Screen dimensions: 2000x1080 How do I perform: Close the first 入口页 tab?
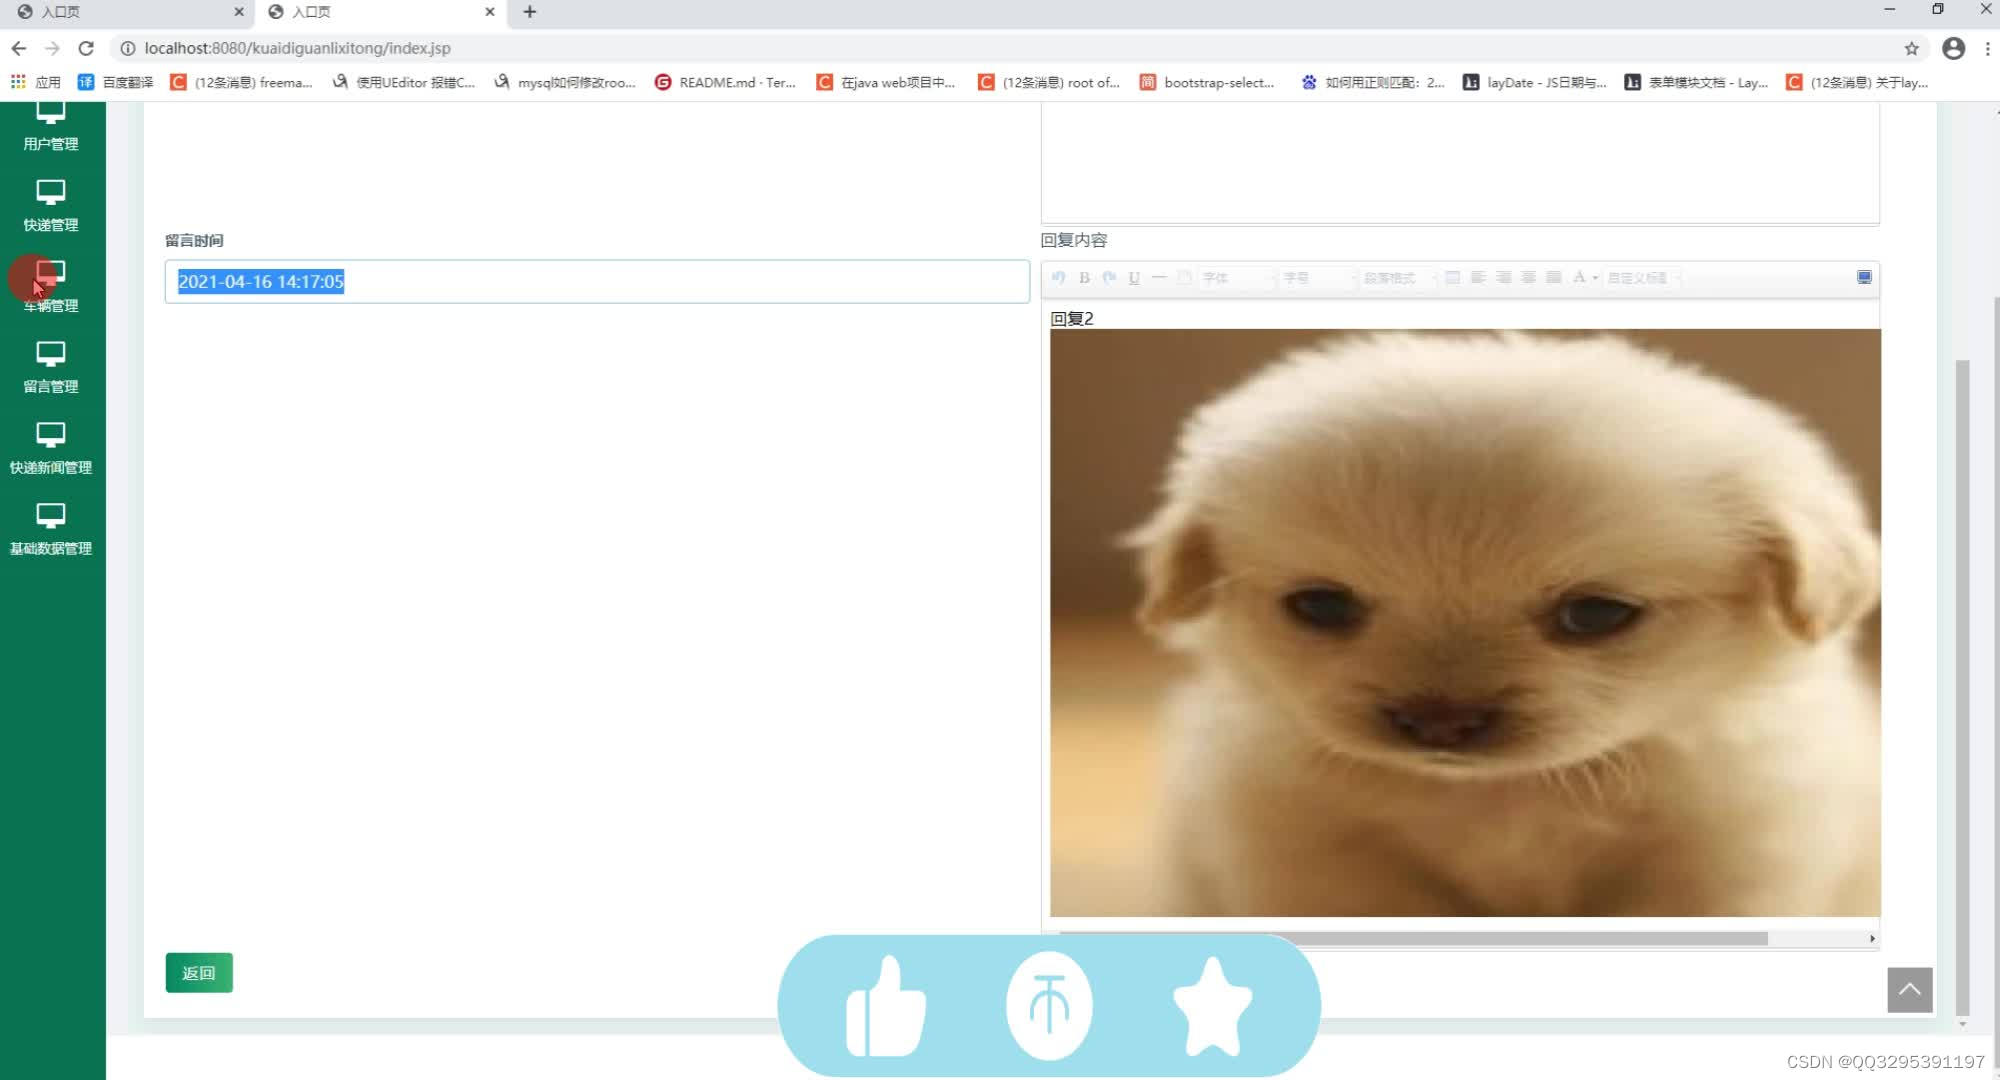point(239,12)
